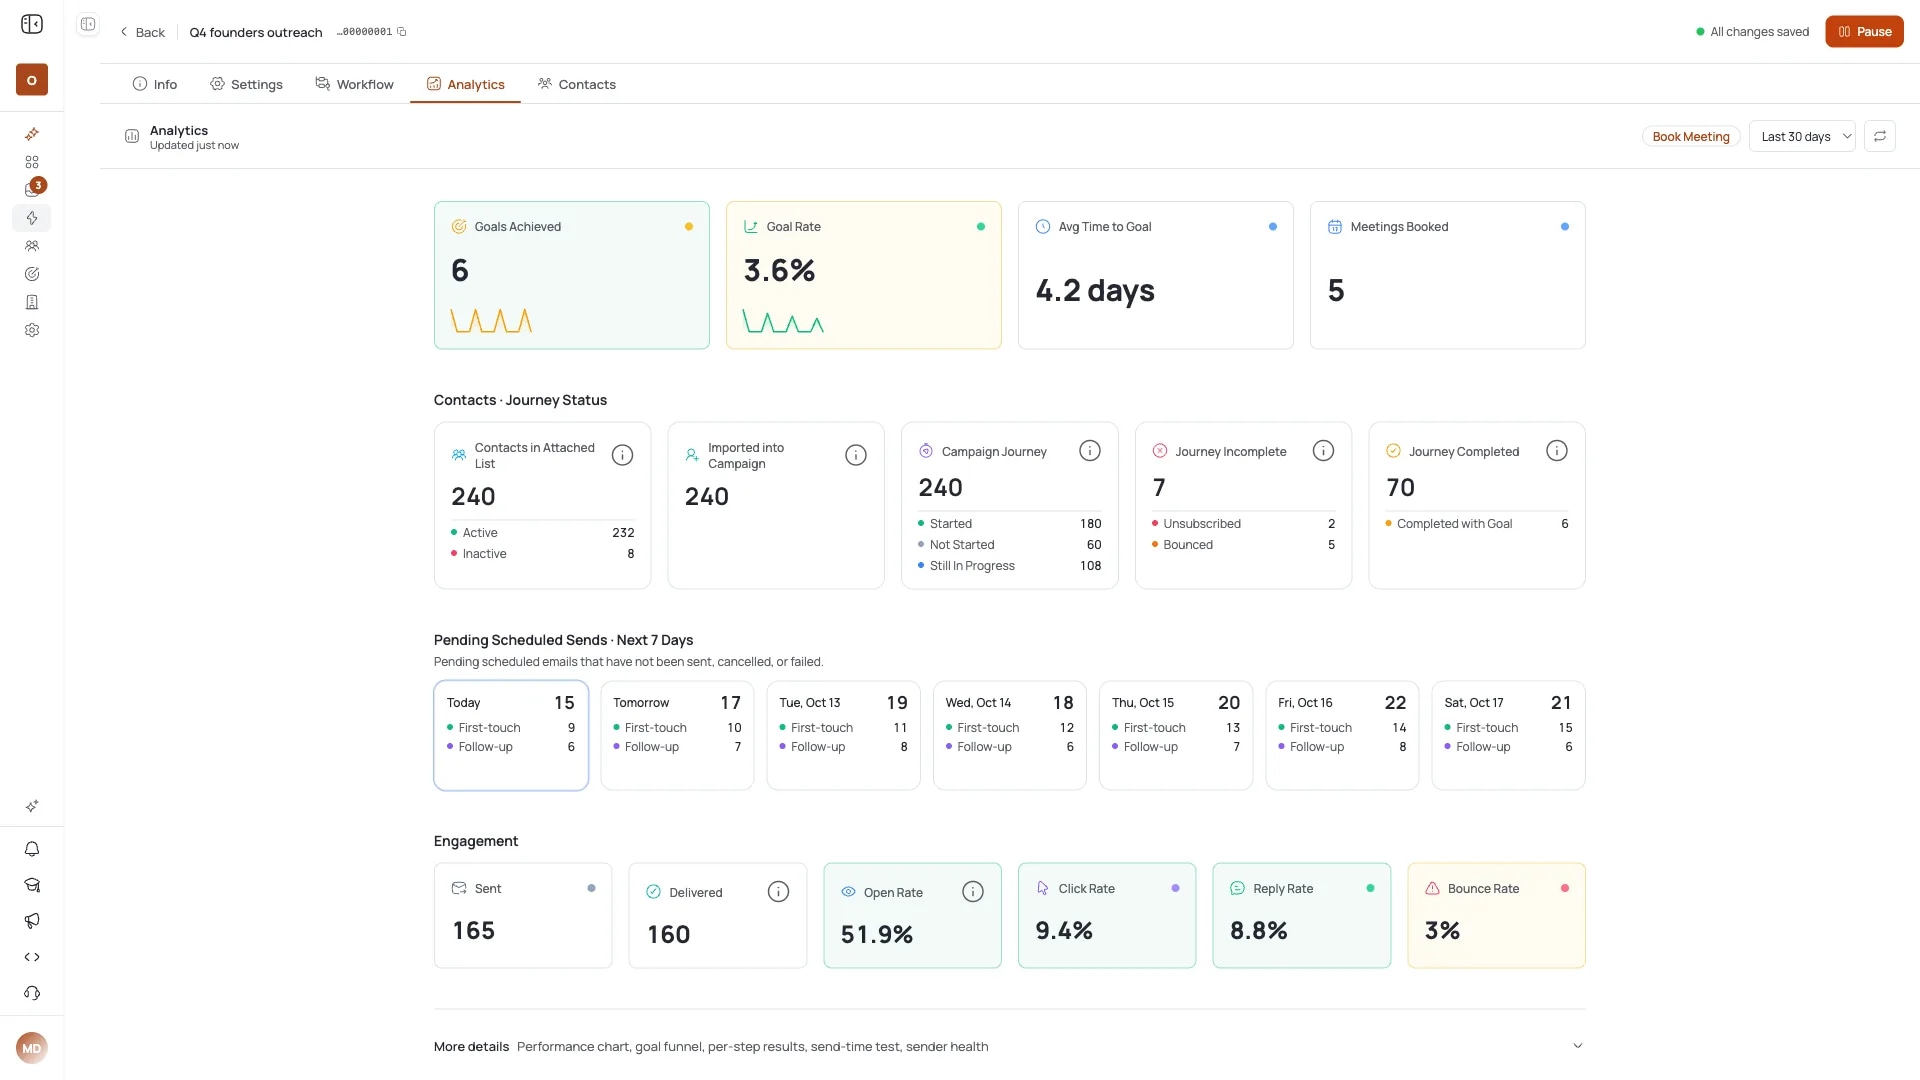Go Back to the campaigns list
The height and width of the screenshot is (1080, 1920).
[x=142, y=32]
